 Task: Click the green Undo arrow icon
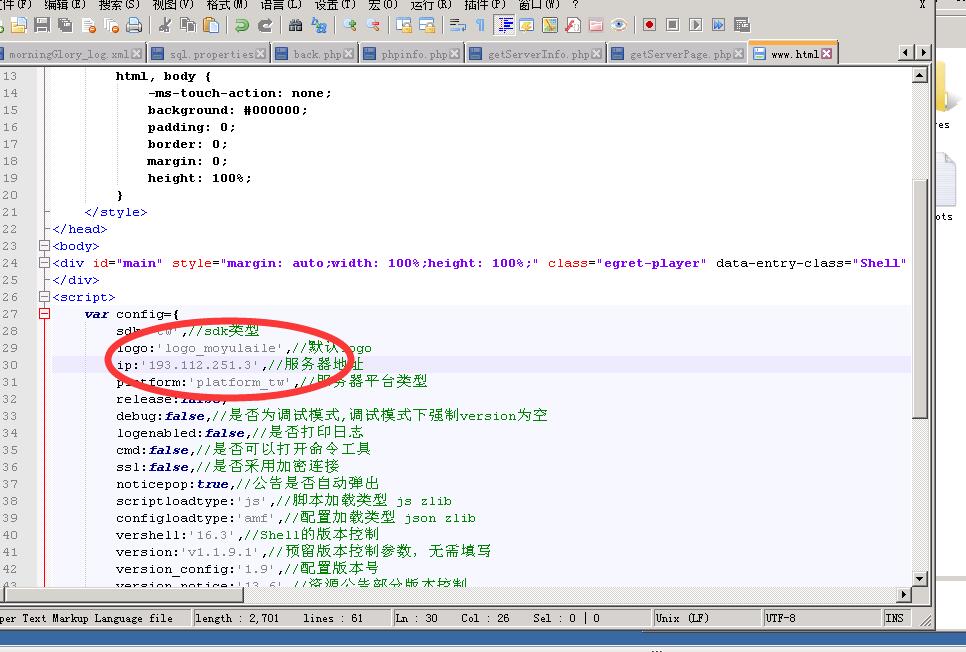pos(242,25)
